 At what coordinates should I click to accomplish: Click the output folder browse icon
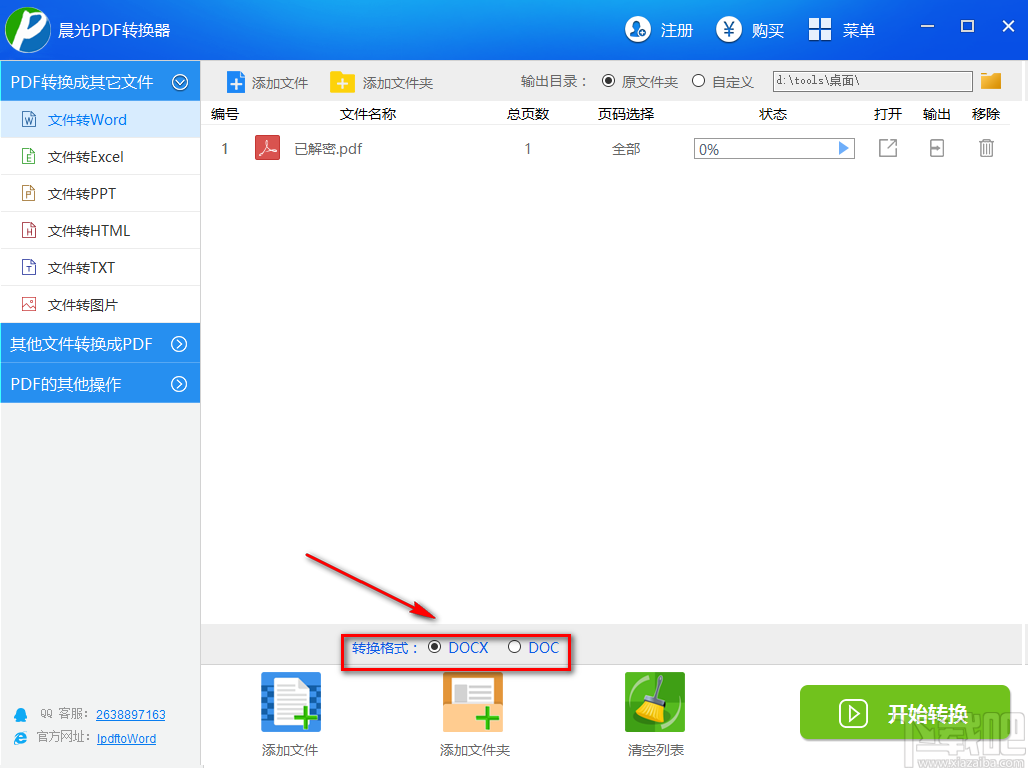(x=991, y=81)
